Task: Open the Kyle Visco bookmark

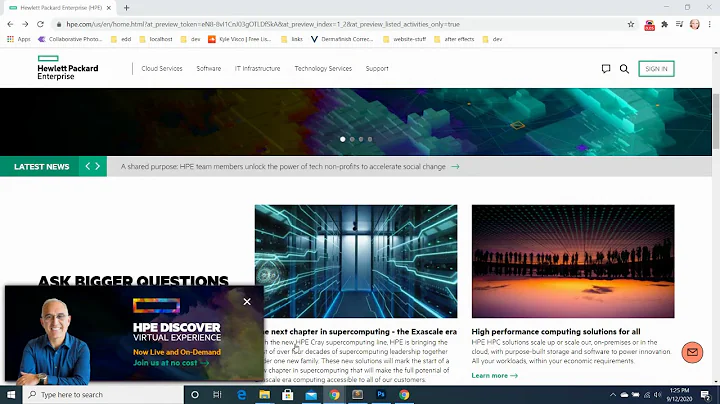Action: pyautogui.click(x=240, y=39)
